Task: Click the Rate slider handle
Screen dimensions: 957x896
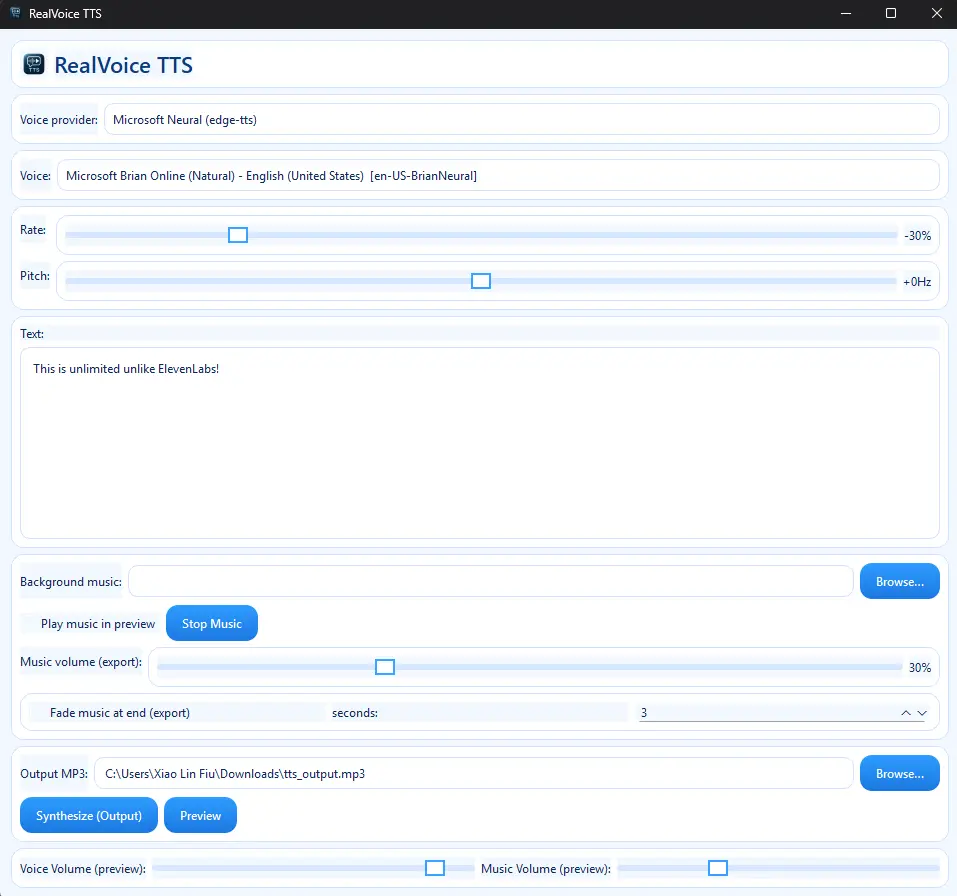Action: click(237, 235)
